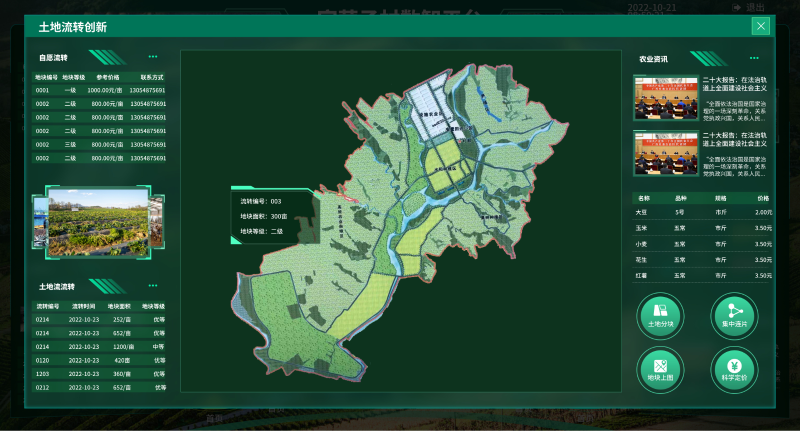Show the next carousel photo on the right edge

(155, 222)
